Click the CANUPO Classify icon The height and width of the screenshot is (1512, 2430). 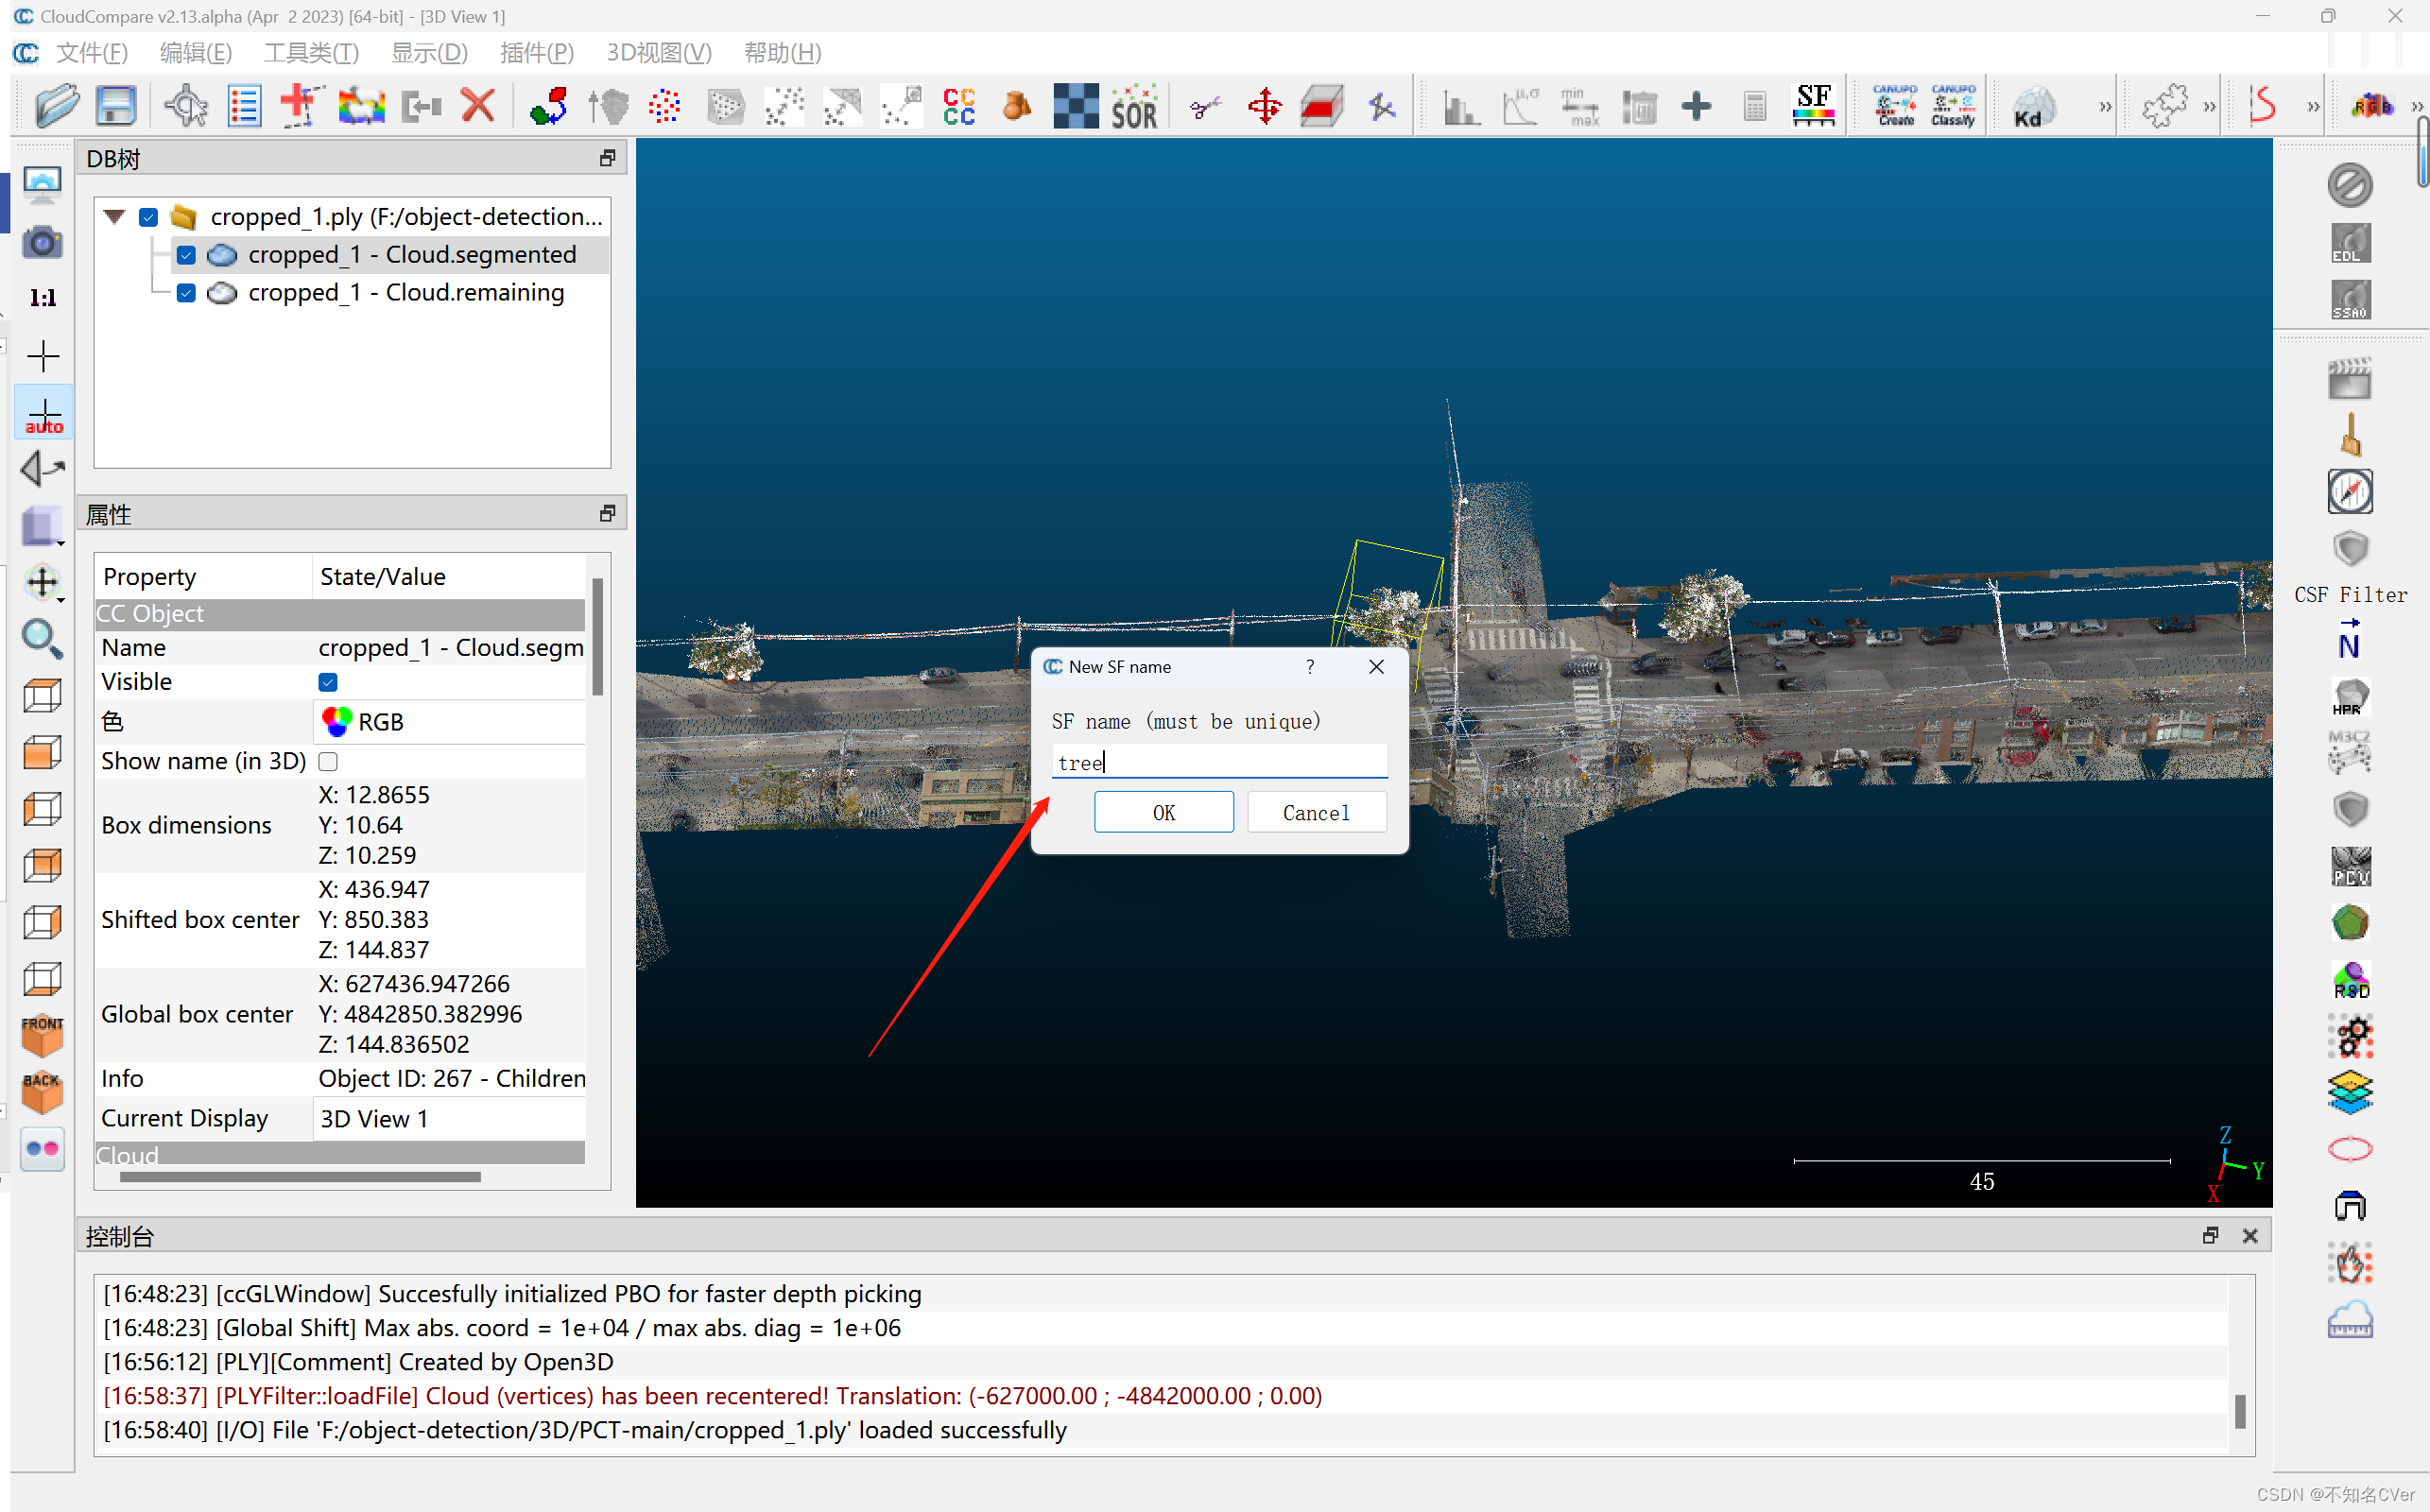pos(1953,106)
